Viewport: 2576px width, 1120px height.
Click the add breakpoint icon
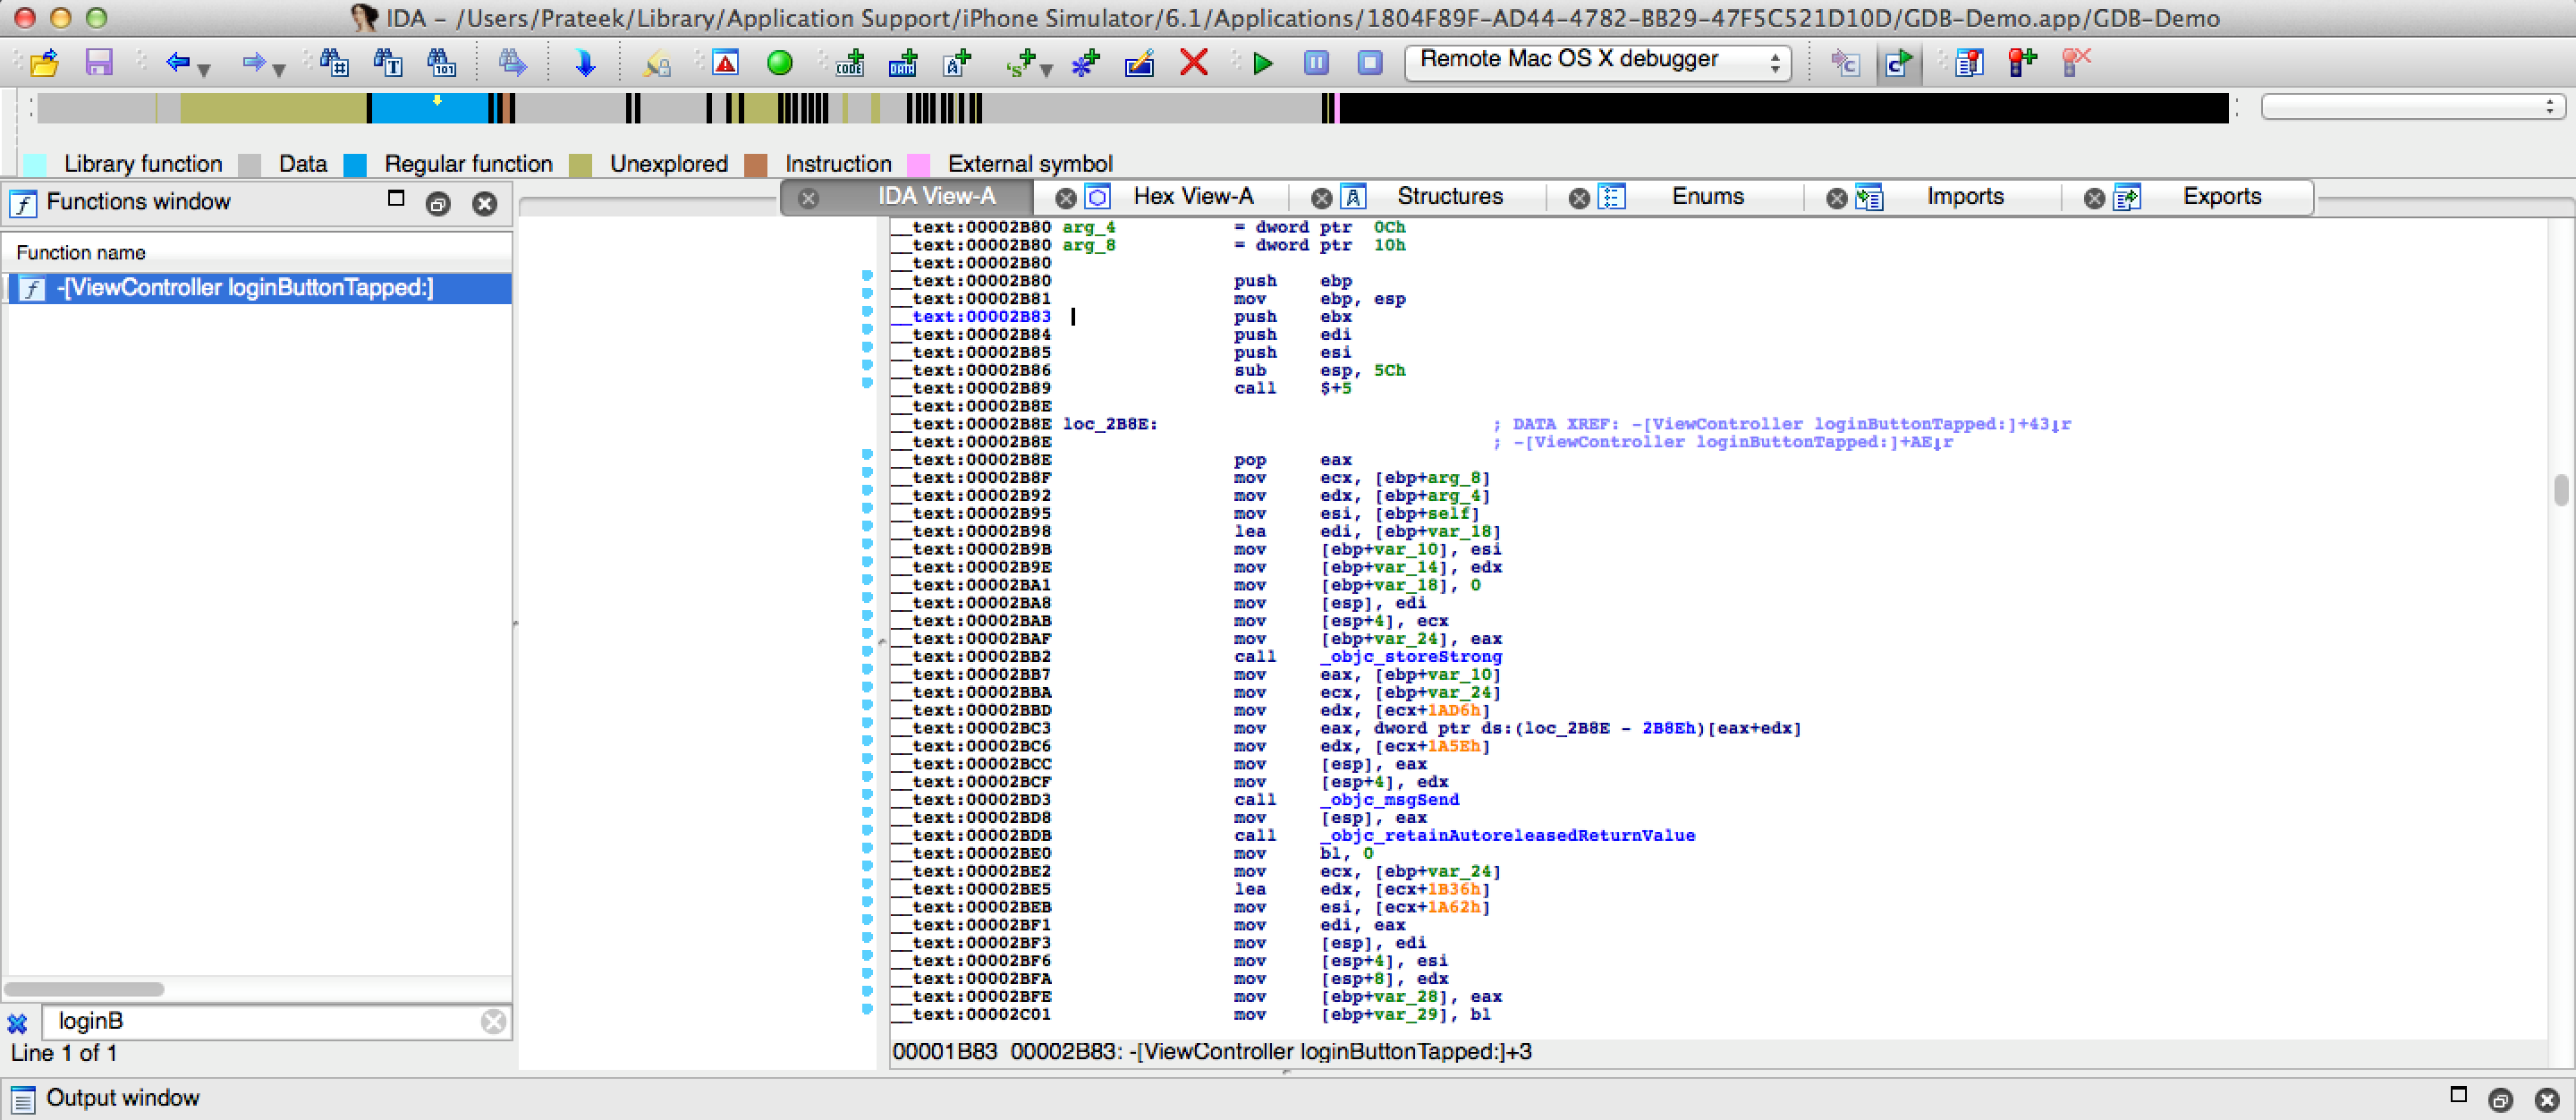click(2022, 64)
